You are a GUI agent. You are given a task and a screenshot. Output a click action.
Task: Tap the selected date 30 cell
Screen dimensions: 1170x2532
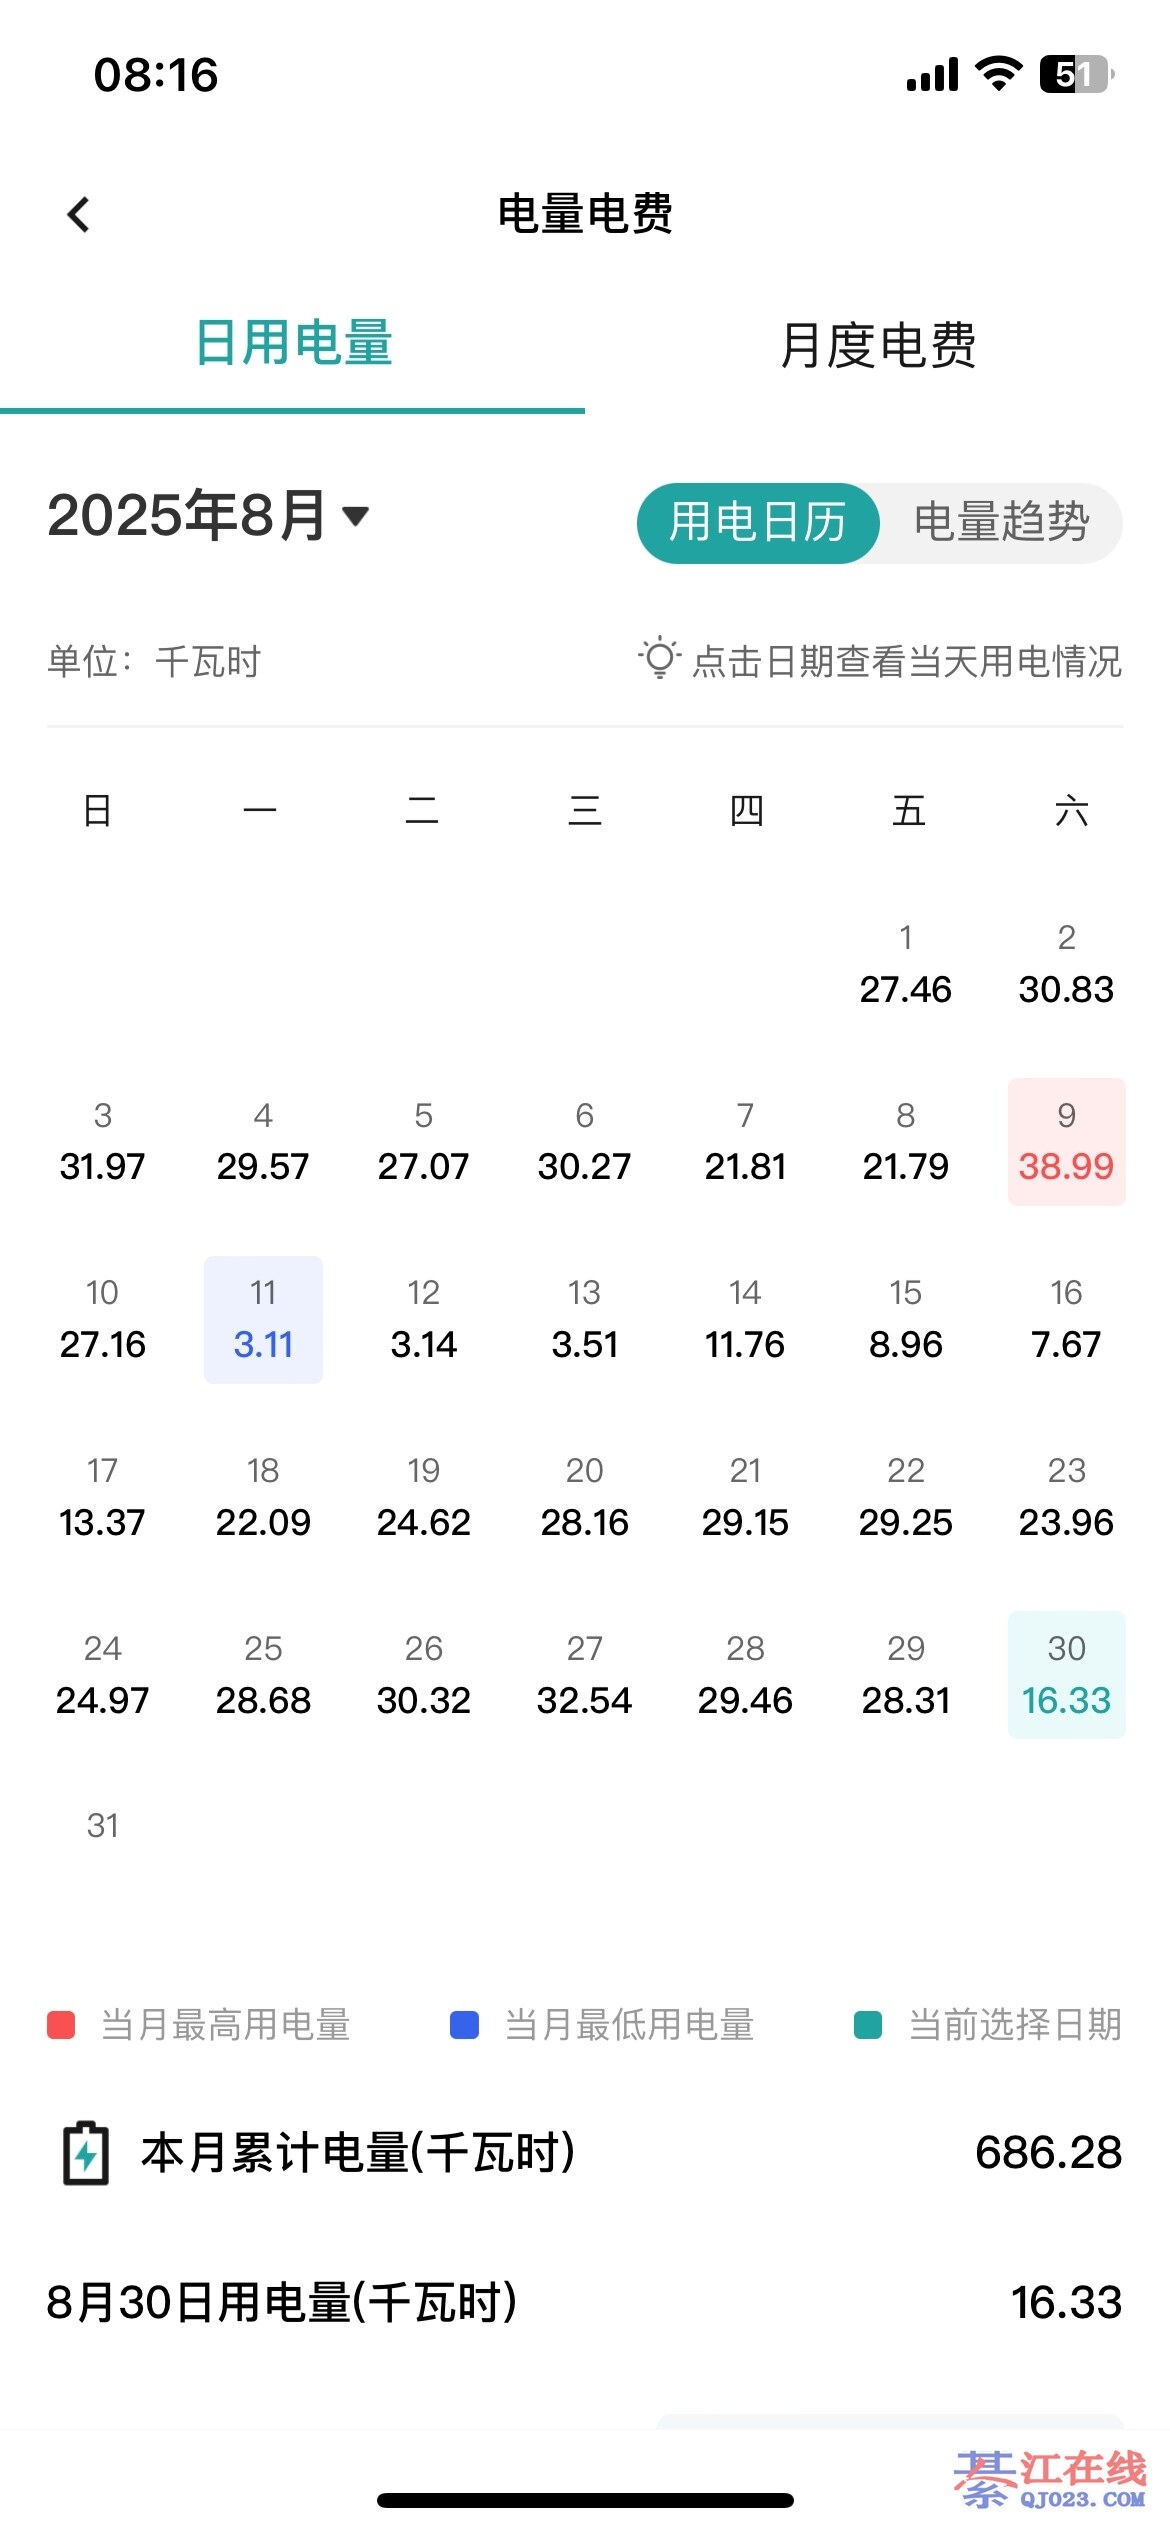(1066, 1675)
